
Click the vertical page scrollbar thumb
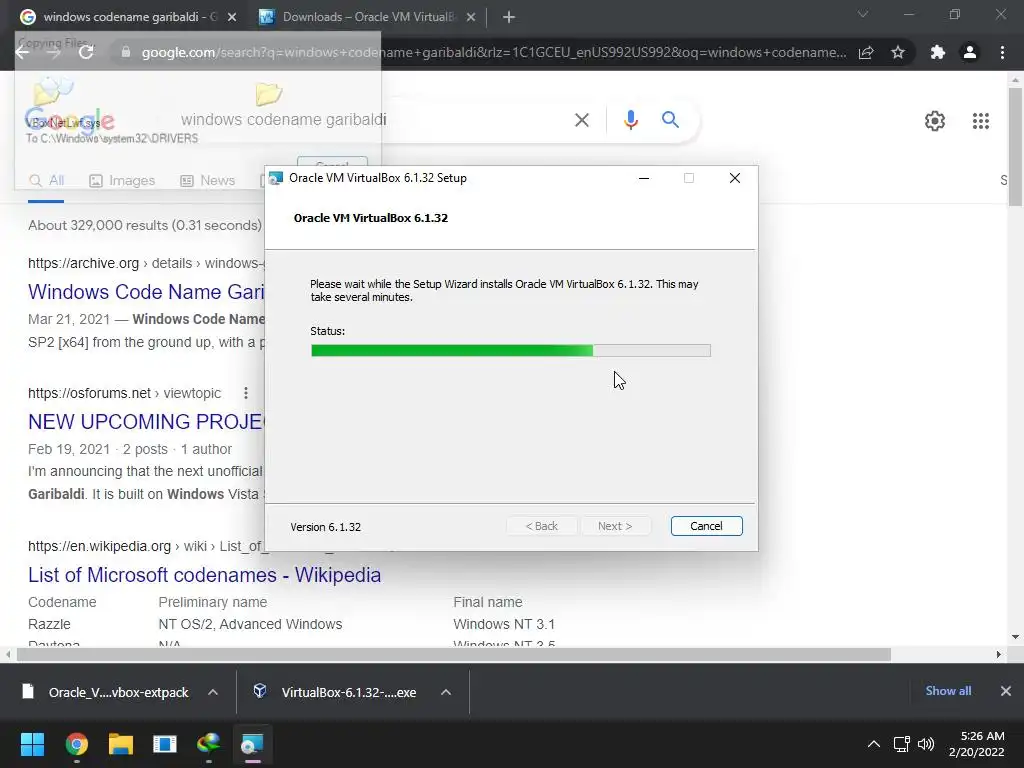pyautogui.click(x=1015, y=146)
